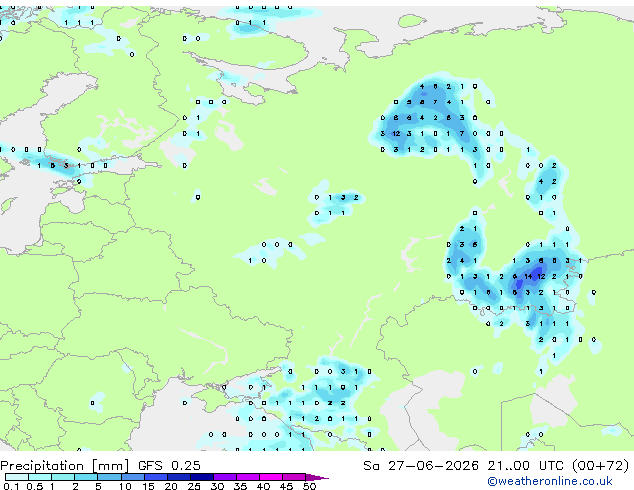The image size is (634, 490).
Task: Click the '(00+72)' forecast offset text
Action: [x=600, y=466]
